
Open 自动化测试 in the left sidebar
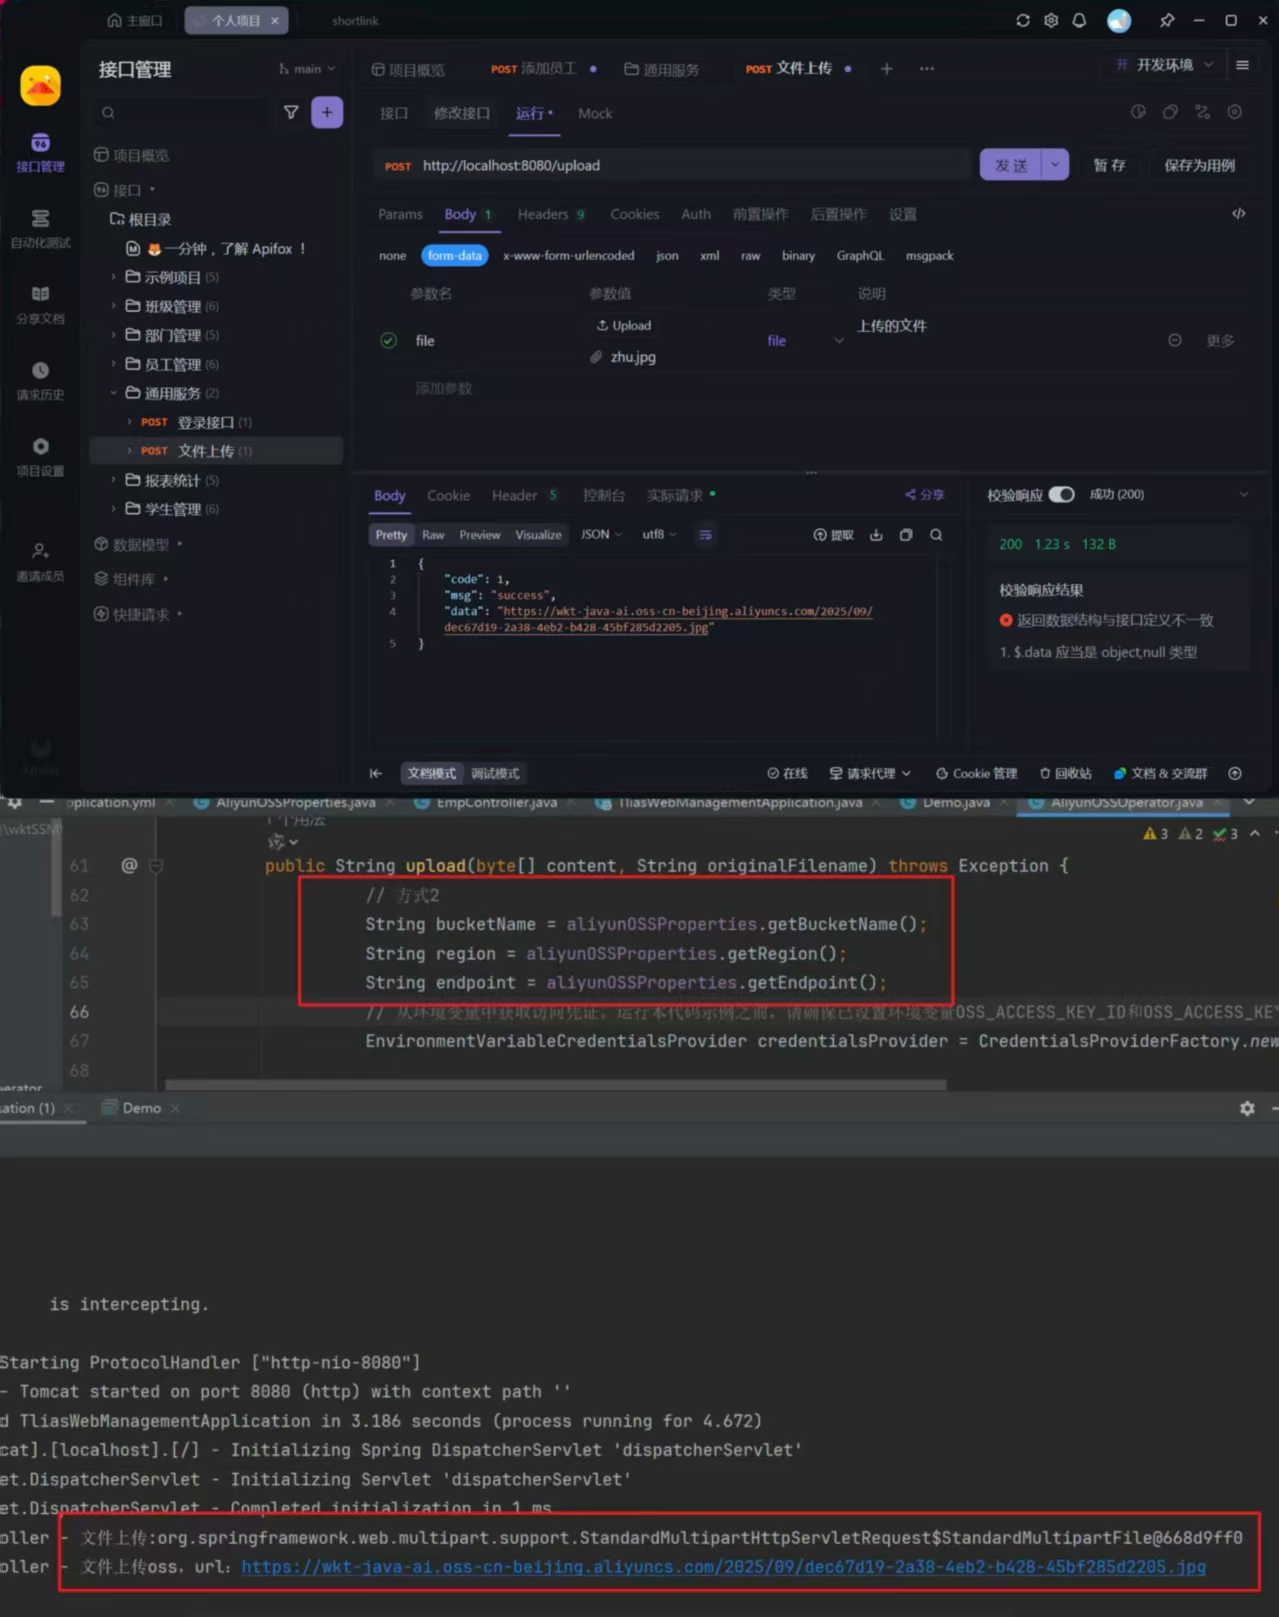[x=40, y=228]
